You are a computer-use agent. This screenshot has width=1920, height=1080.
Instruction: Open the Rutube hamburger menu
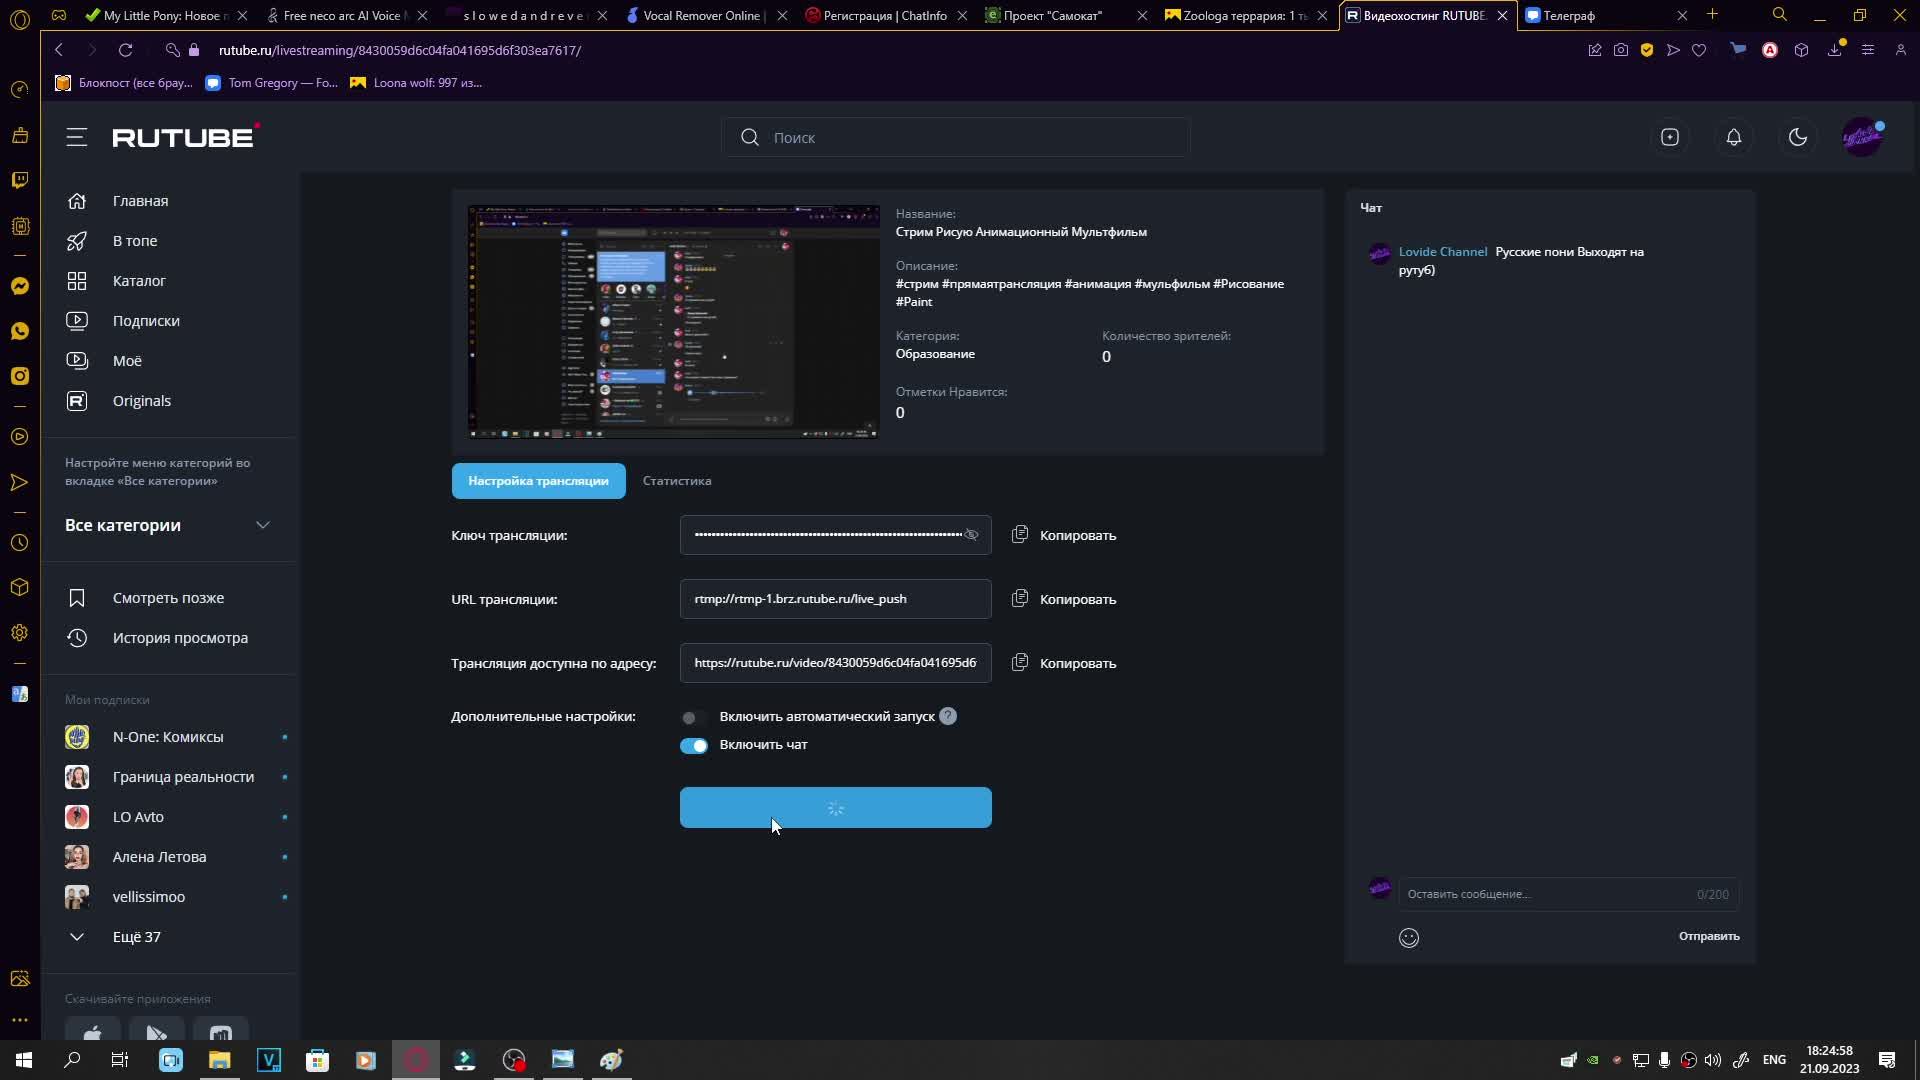coord(77,138)
